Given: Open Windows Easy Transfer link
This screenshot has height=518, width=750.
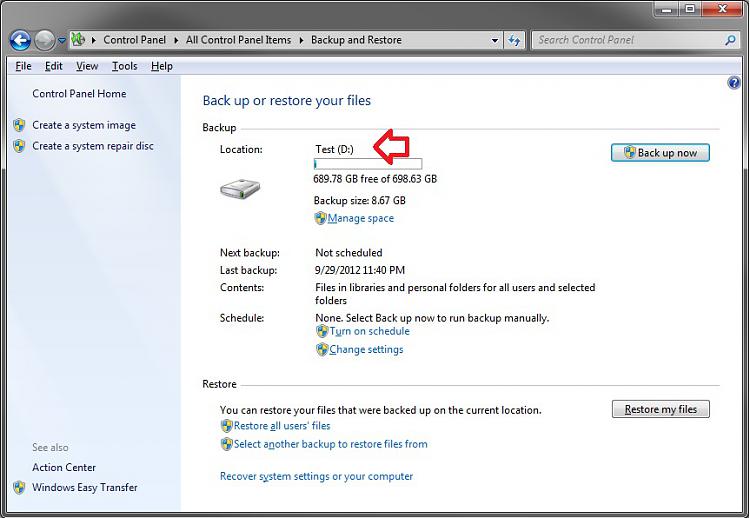Looking at the screenshot, I should (85, 487).
